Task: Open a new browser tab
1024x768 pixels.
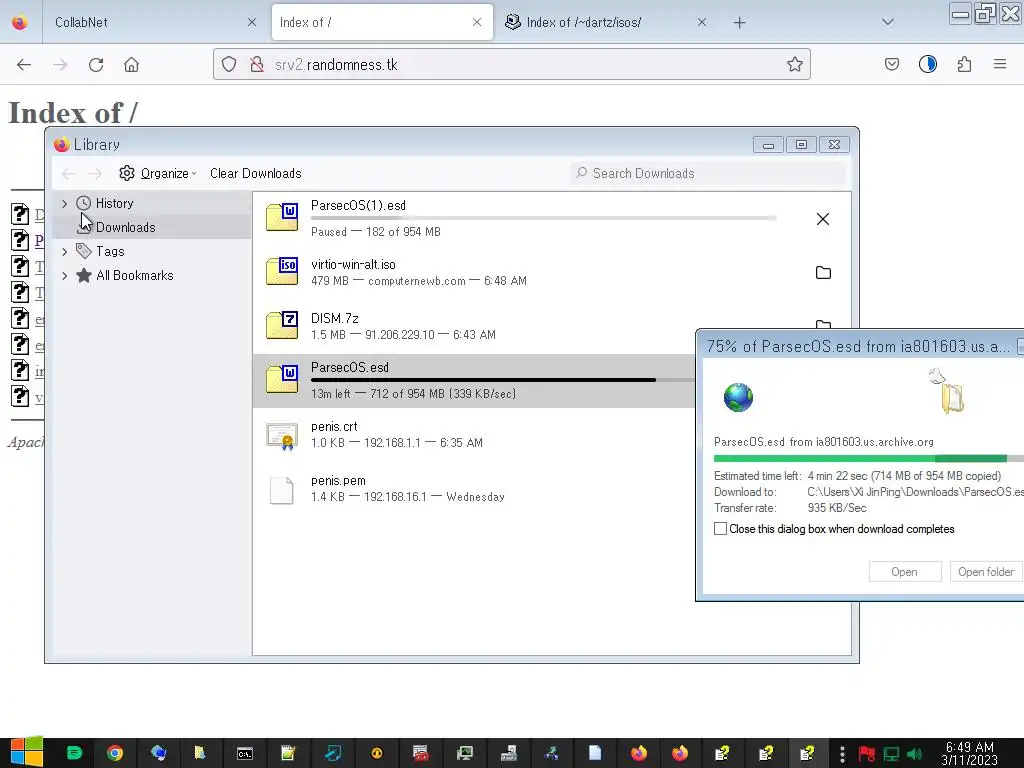Action: pos(739,23)
